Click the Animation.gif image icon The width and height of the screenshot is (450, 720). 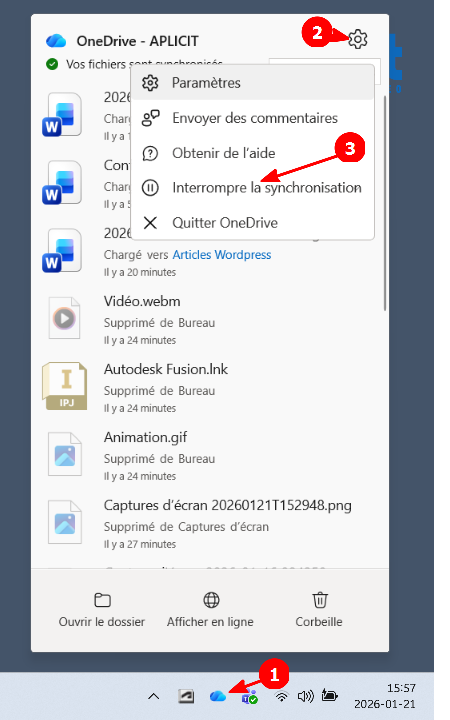click(x=65, y=454)
